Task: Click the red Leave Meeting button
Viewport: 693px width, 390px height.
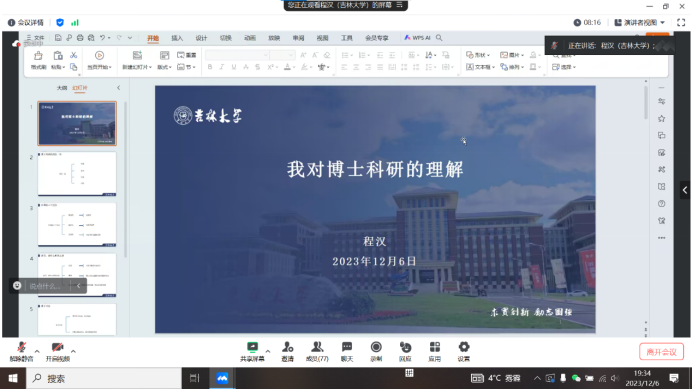Action: (x=661, y=352)
